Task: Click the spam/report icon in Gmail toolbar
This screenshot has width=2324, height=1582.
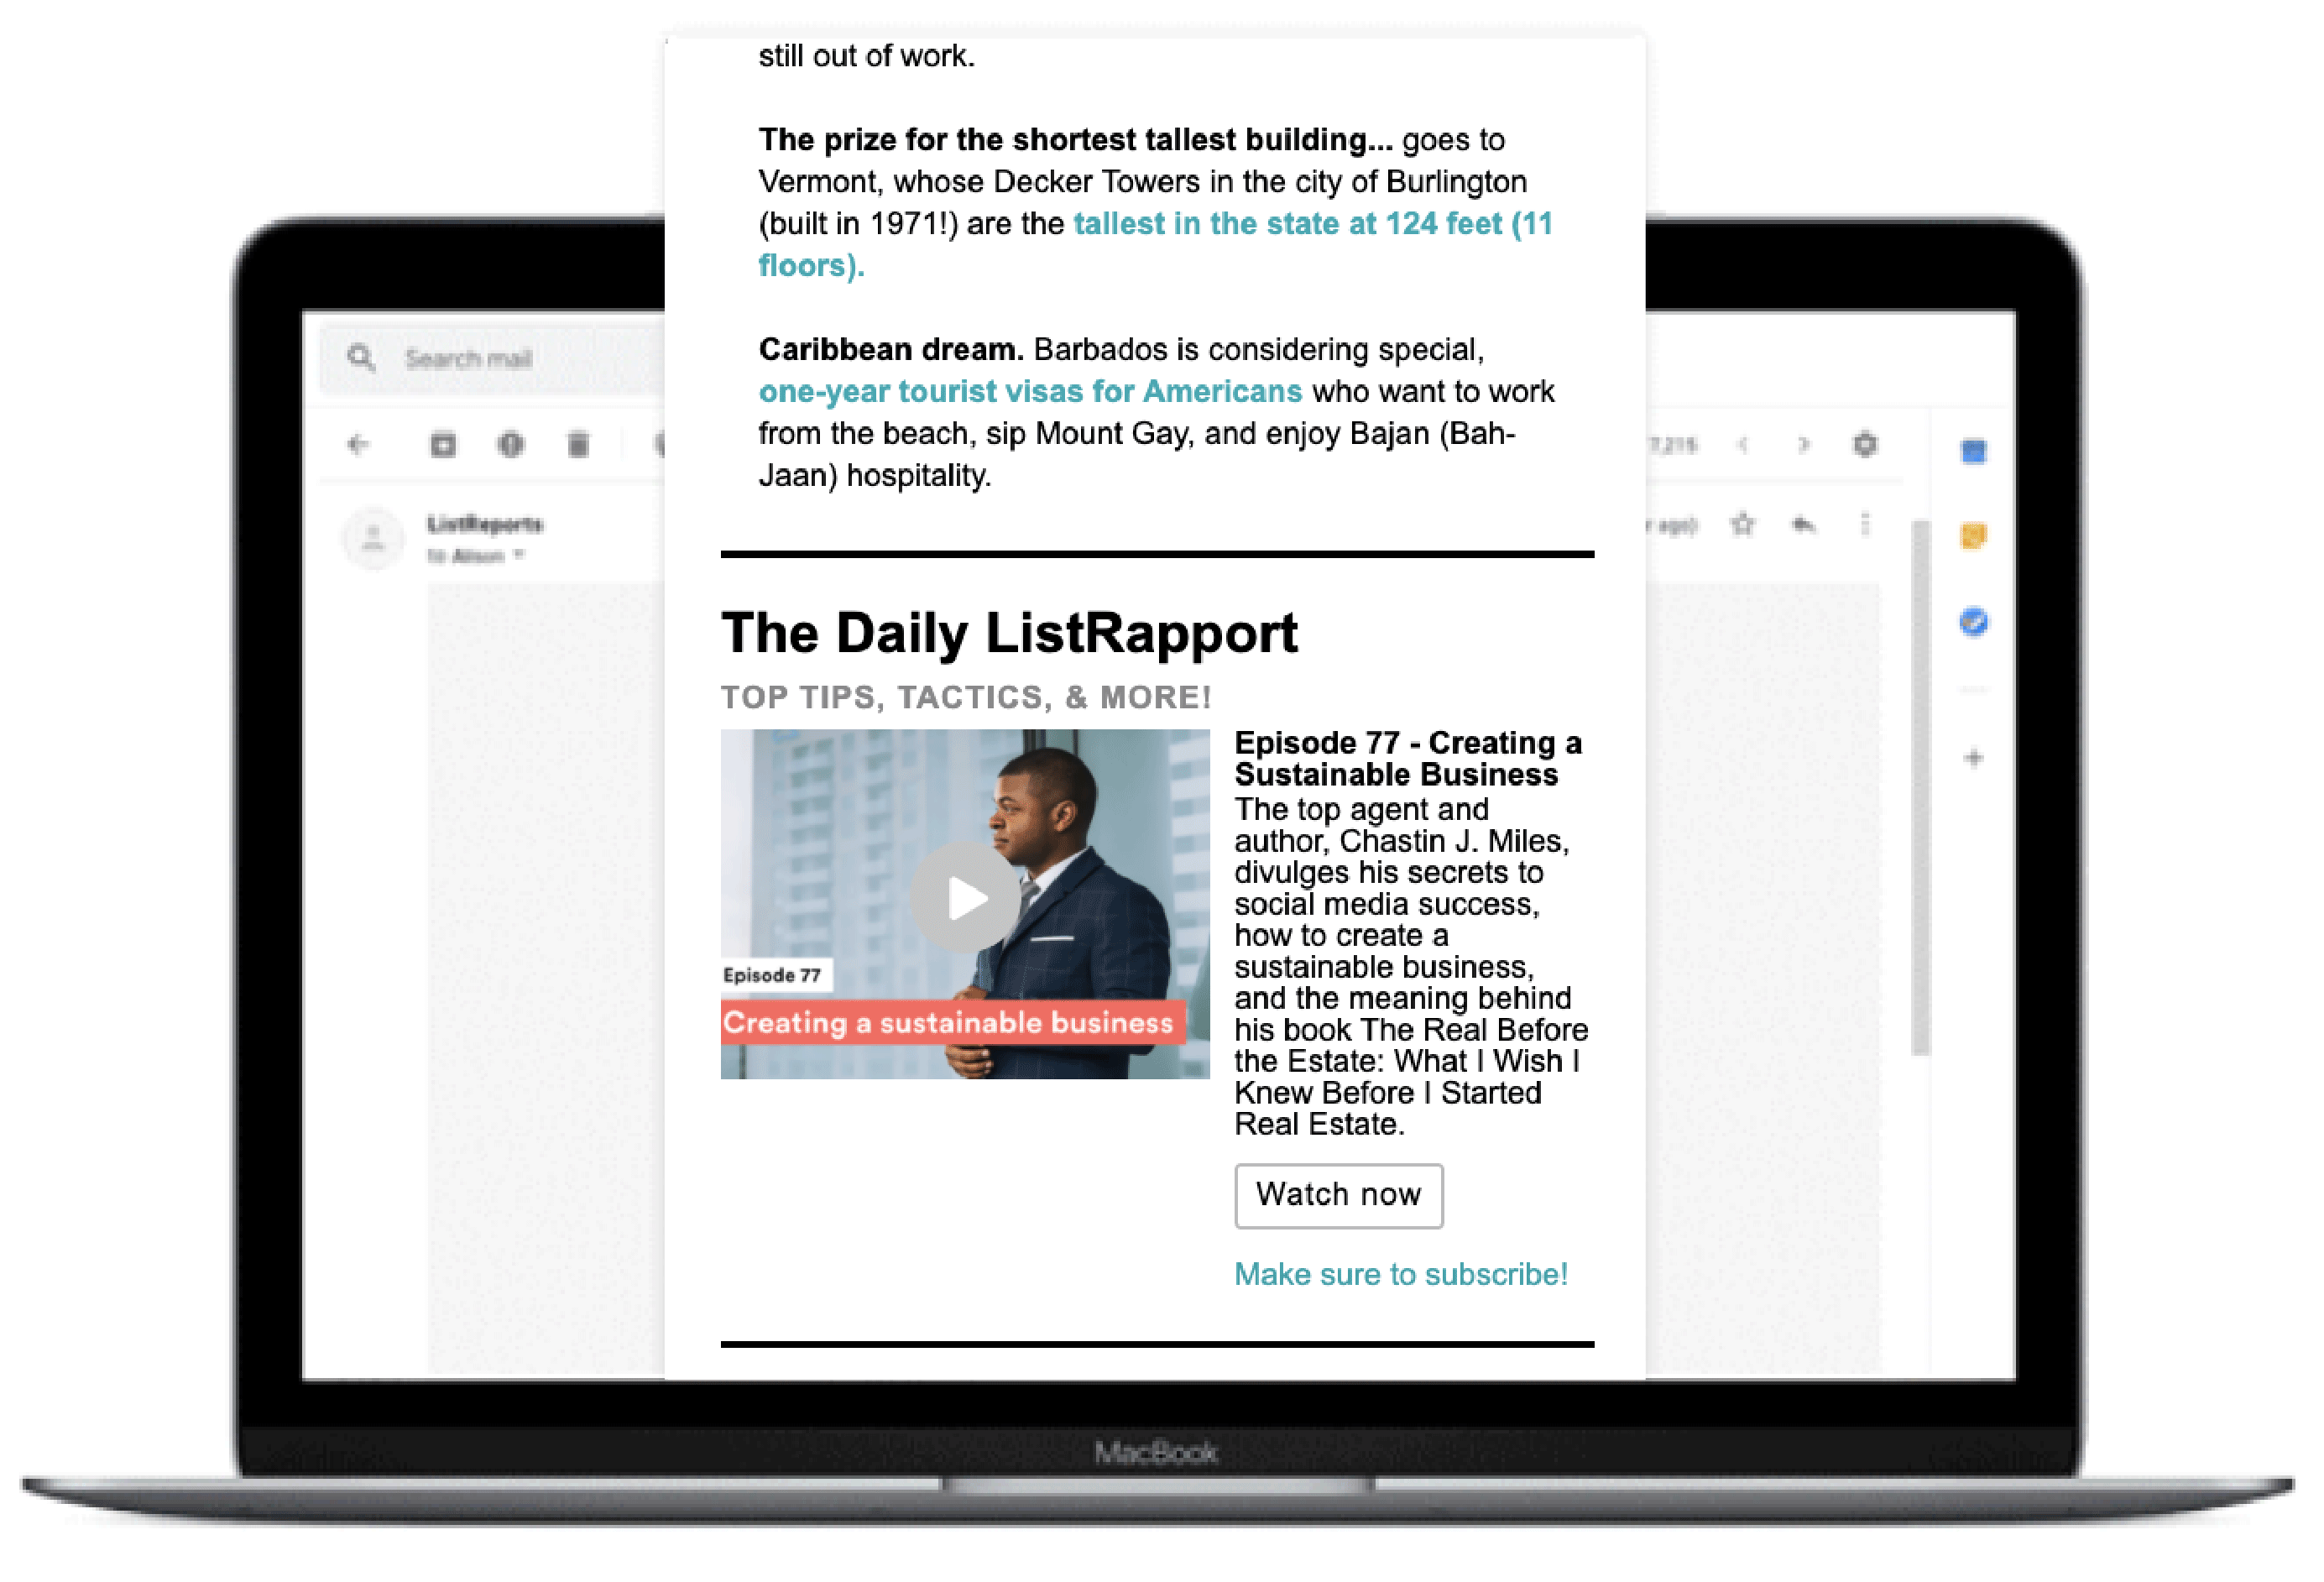Action: pos(510,443)
